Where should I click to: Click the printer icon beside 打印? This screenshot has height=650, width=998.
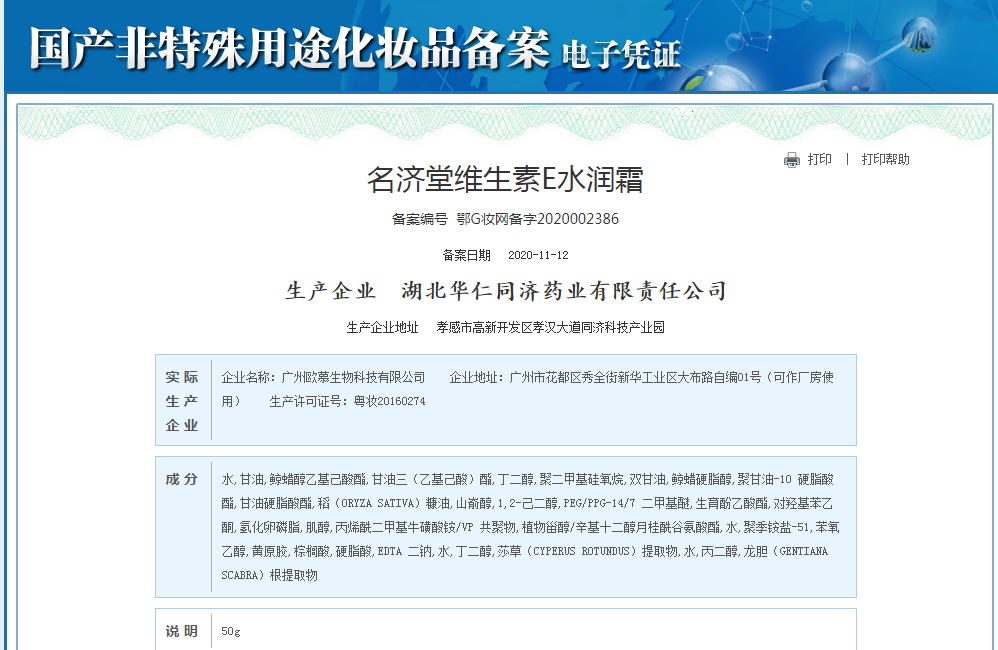click(791, 160)
